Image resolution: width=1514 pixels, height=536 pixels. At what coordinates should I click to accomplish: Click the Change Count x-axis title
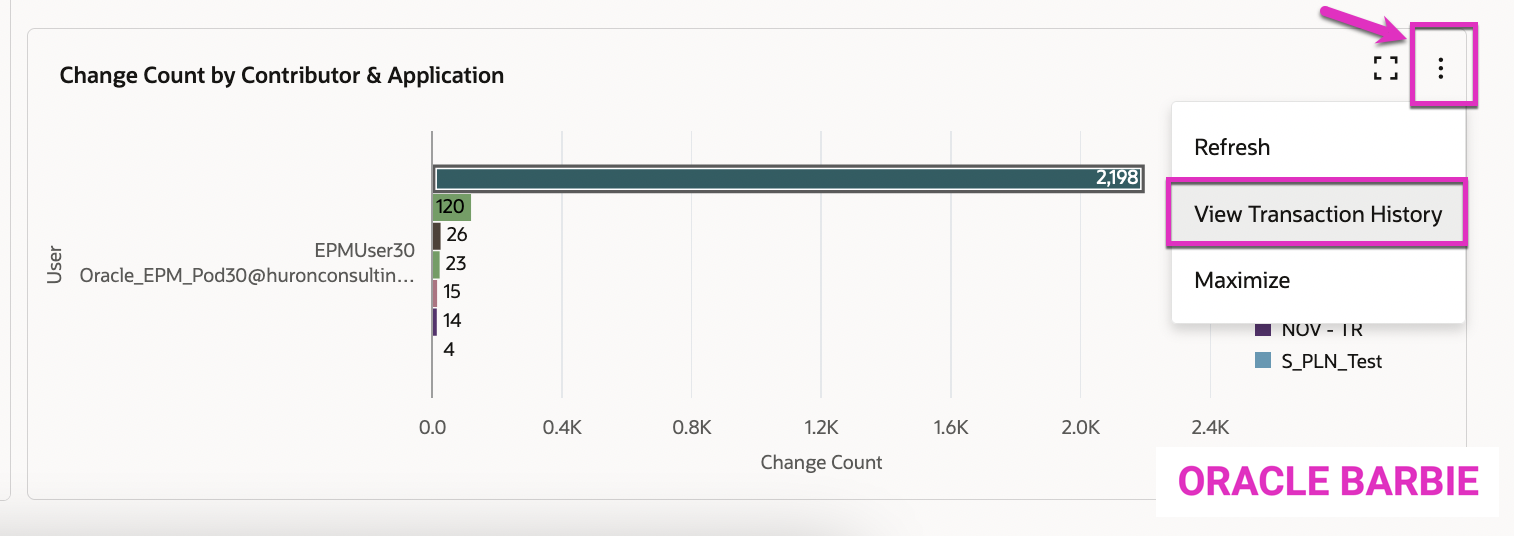tap(821, 462)
